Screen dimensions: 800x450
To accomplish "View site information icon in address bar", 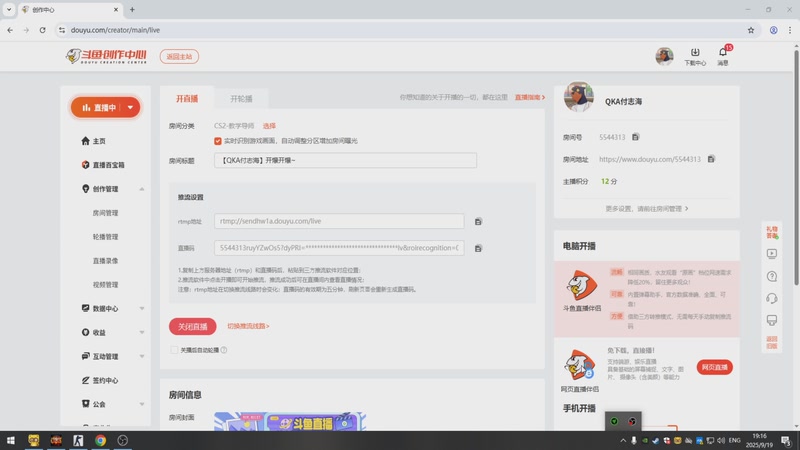I will pos(62,30).
